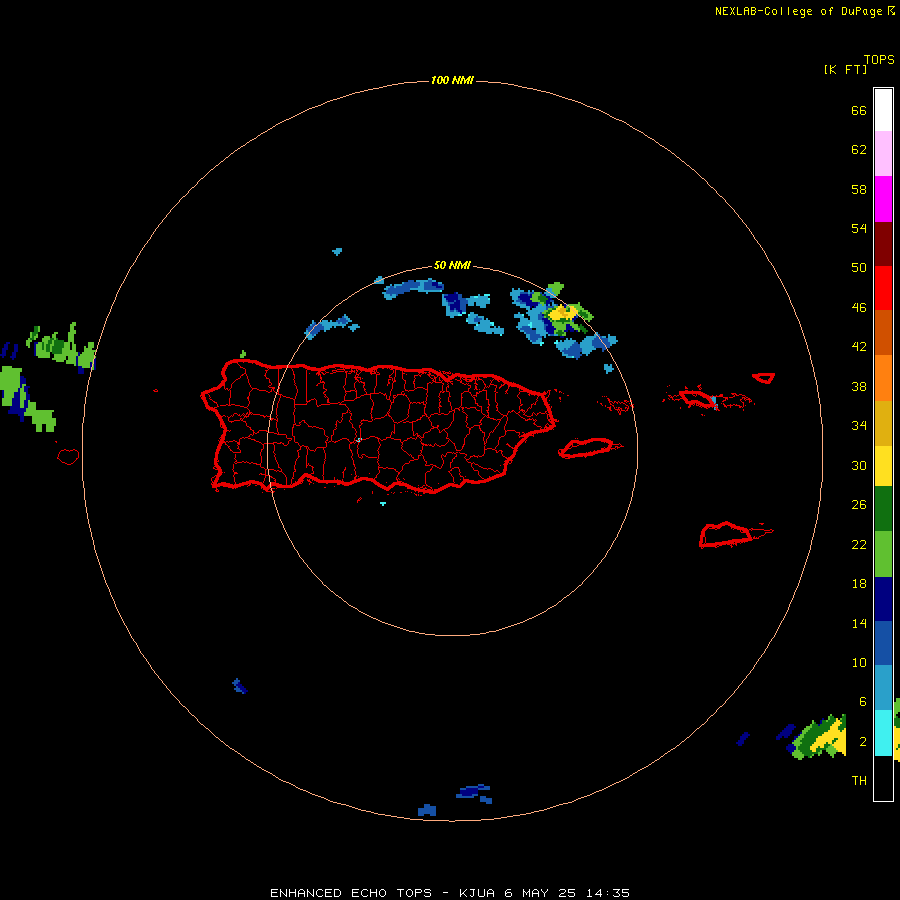Click the 34 legend value
This screenshot has height=900, width=900.
click(859, 425)
